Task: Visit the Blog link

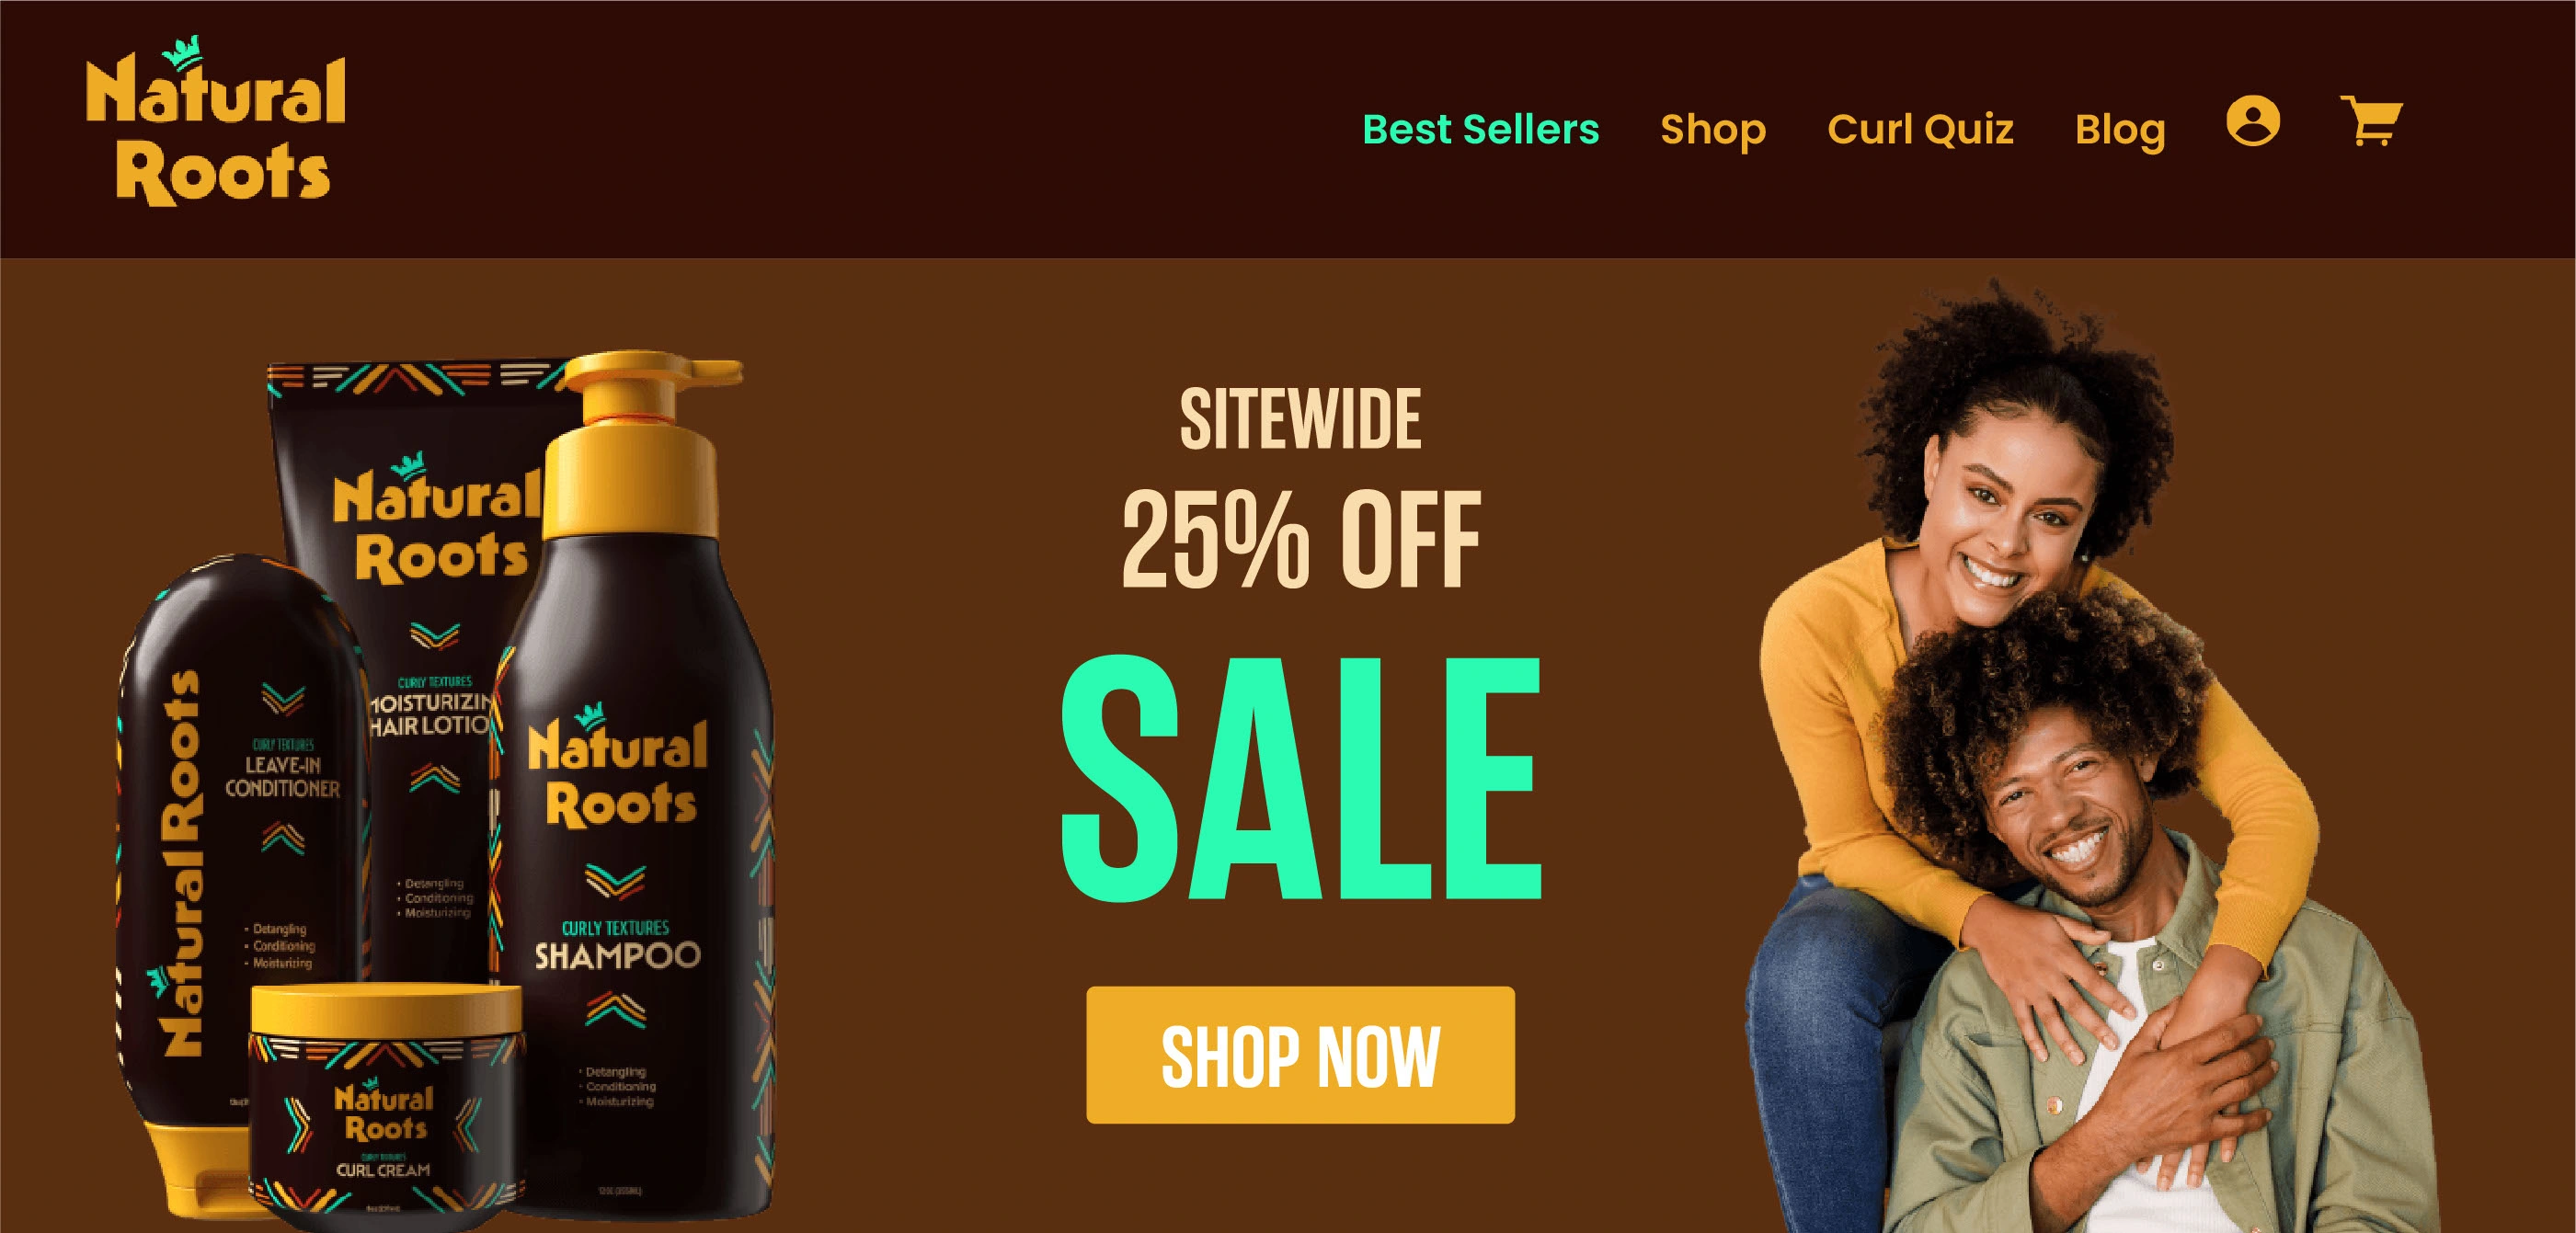Action: pyautogui.click(x=2120, y=130)
